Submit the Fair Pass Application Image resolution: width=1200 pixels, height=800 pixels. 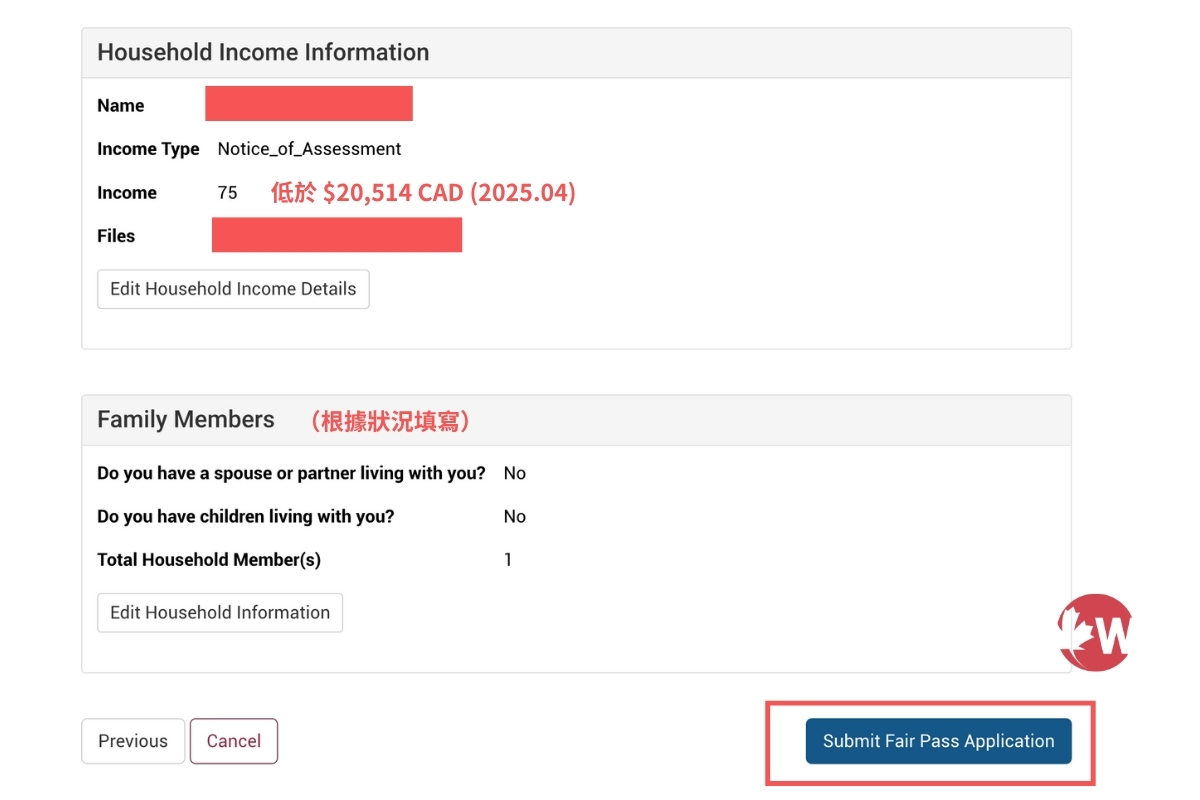(x=938, y=741)
